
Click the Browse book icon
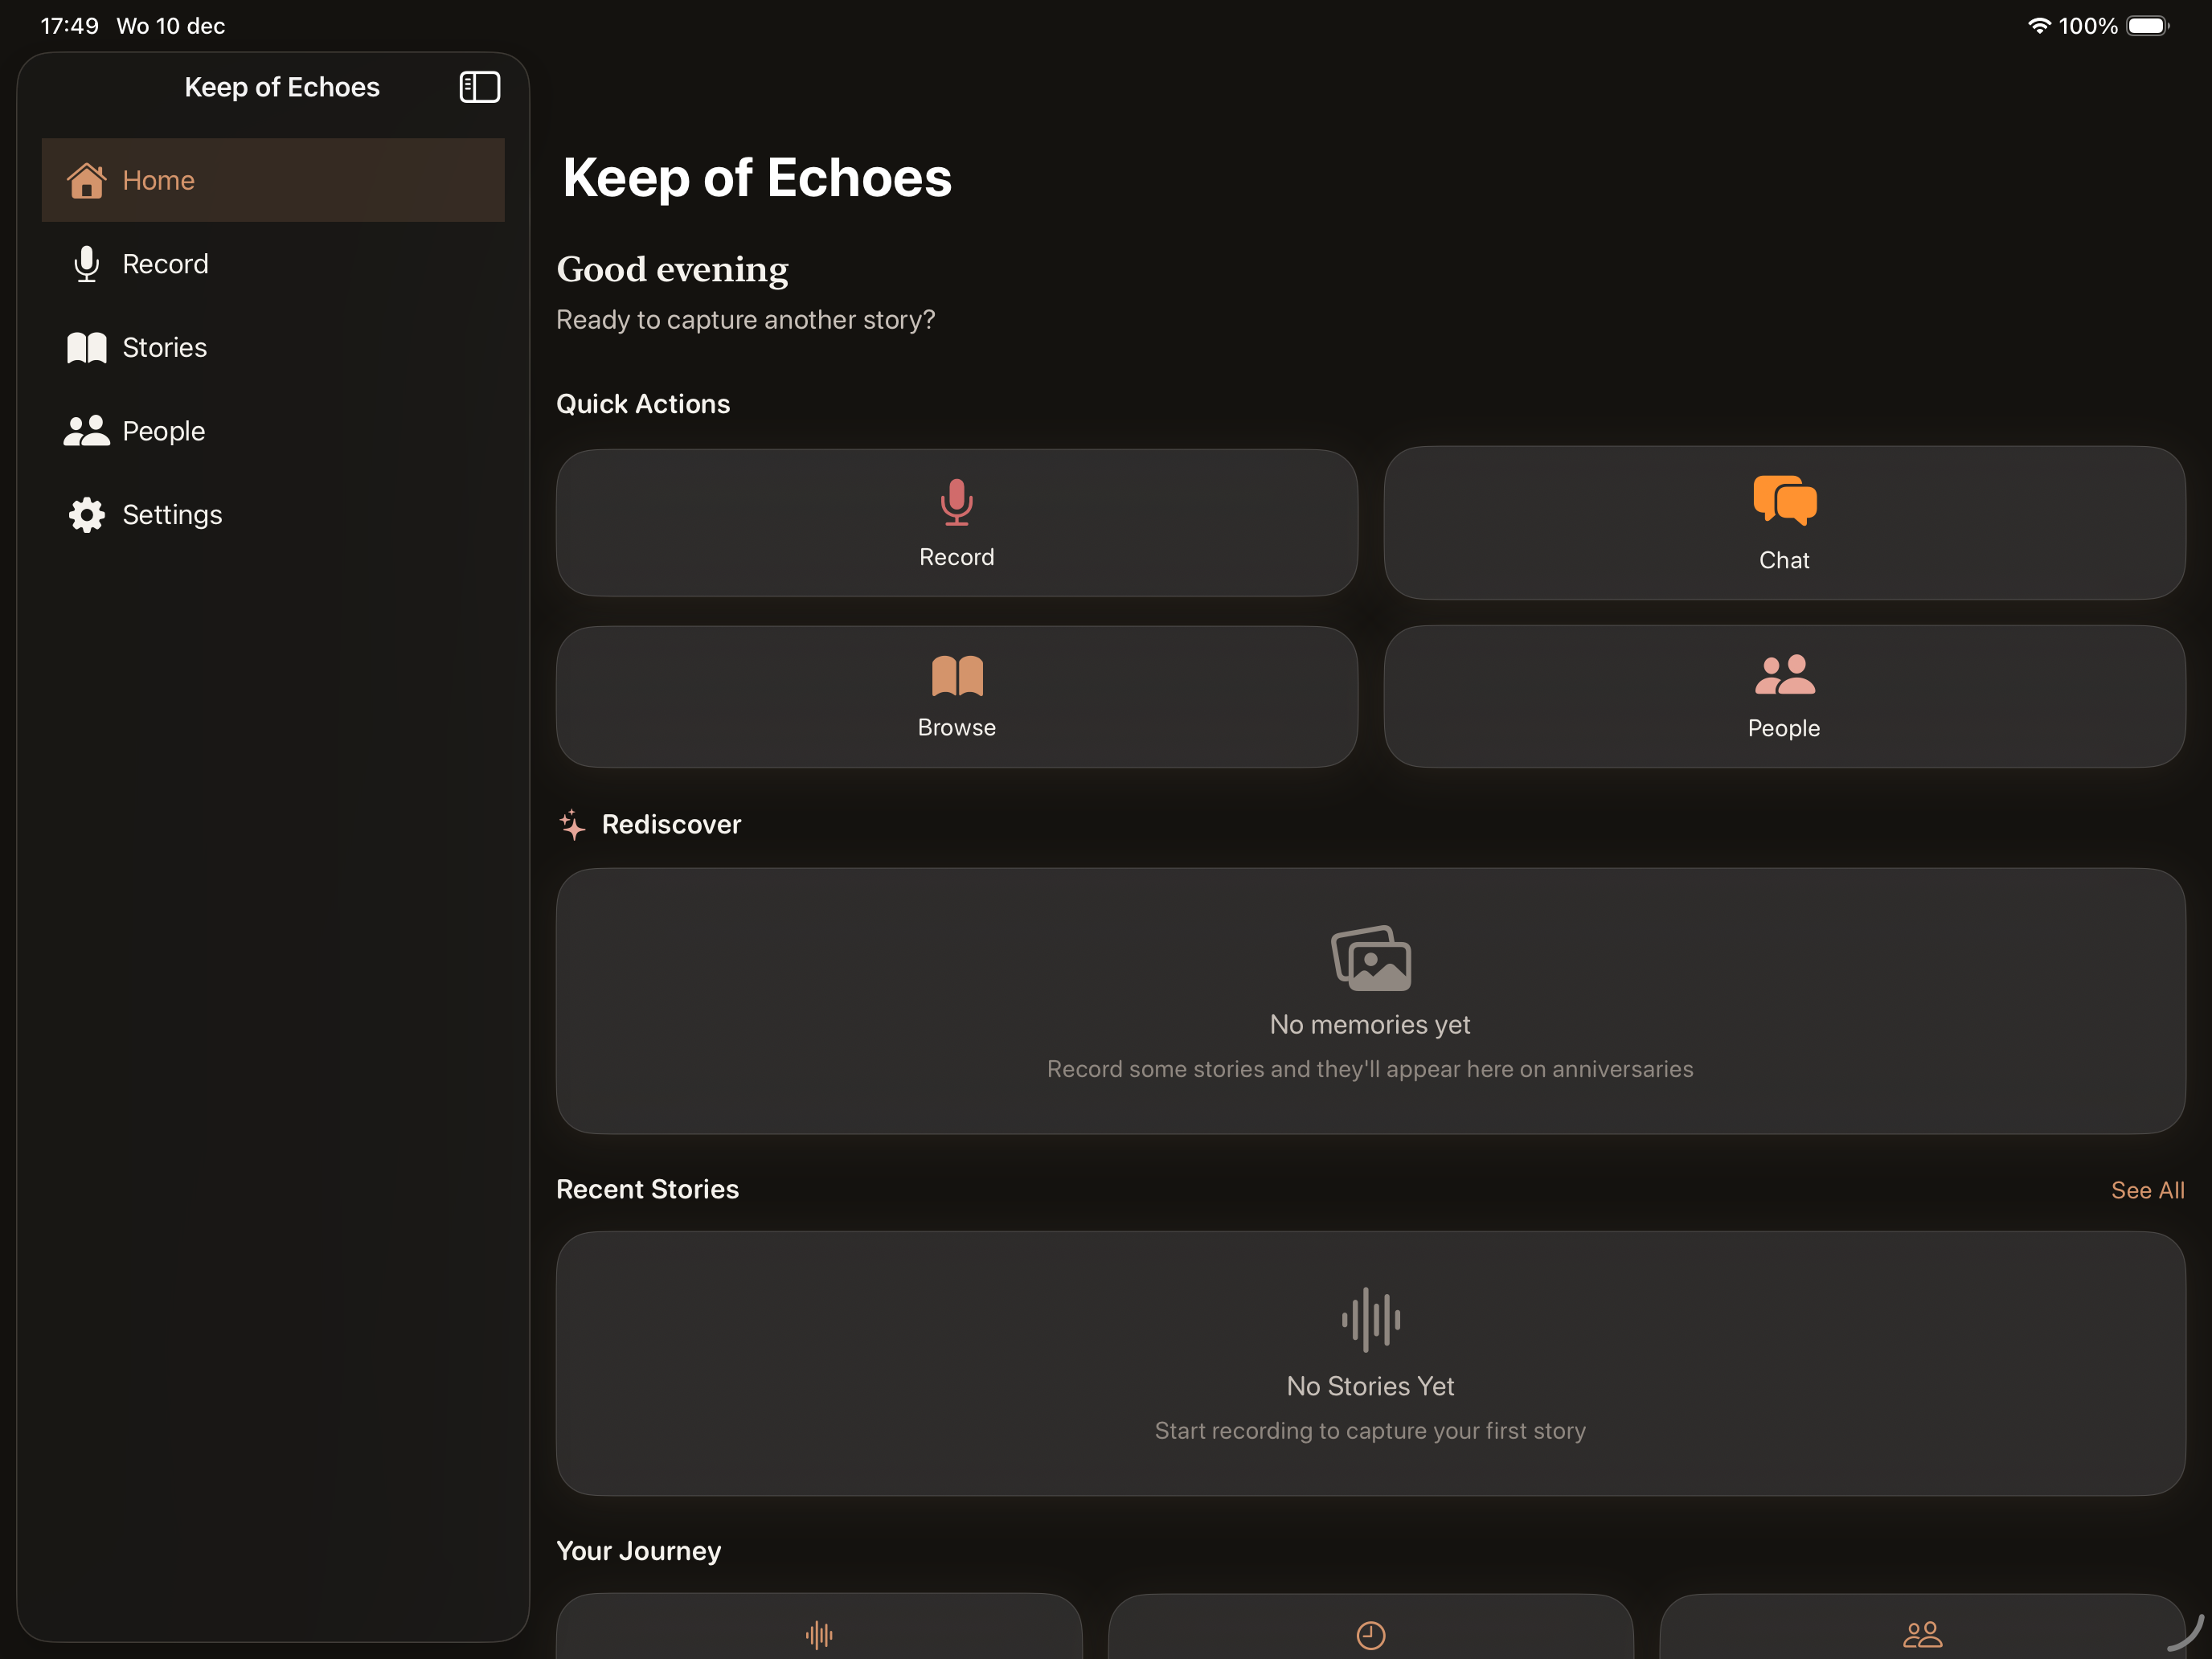click(957, 676)
